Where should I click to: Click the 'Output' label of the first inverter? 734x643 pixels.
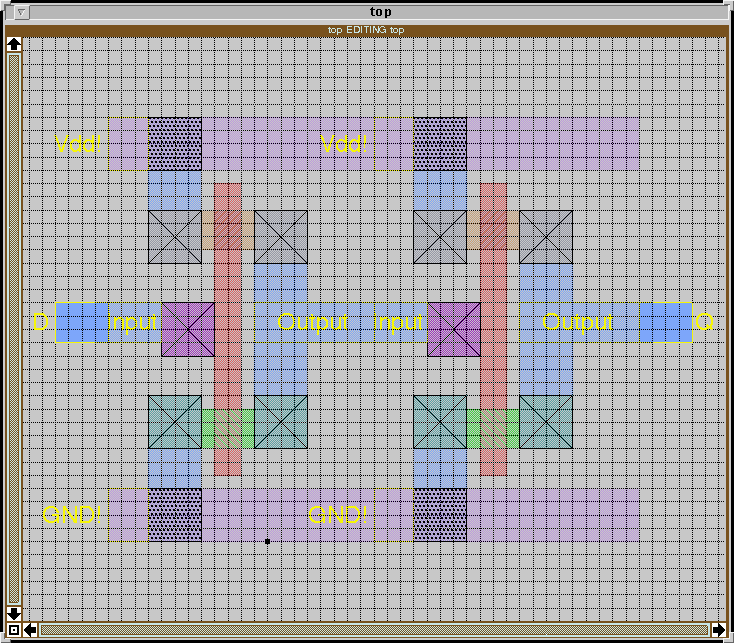(x=312, y=322)
